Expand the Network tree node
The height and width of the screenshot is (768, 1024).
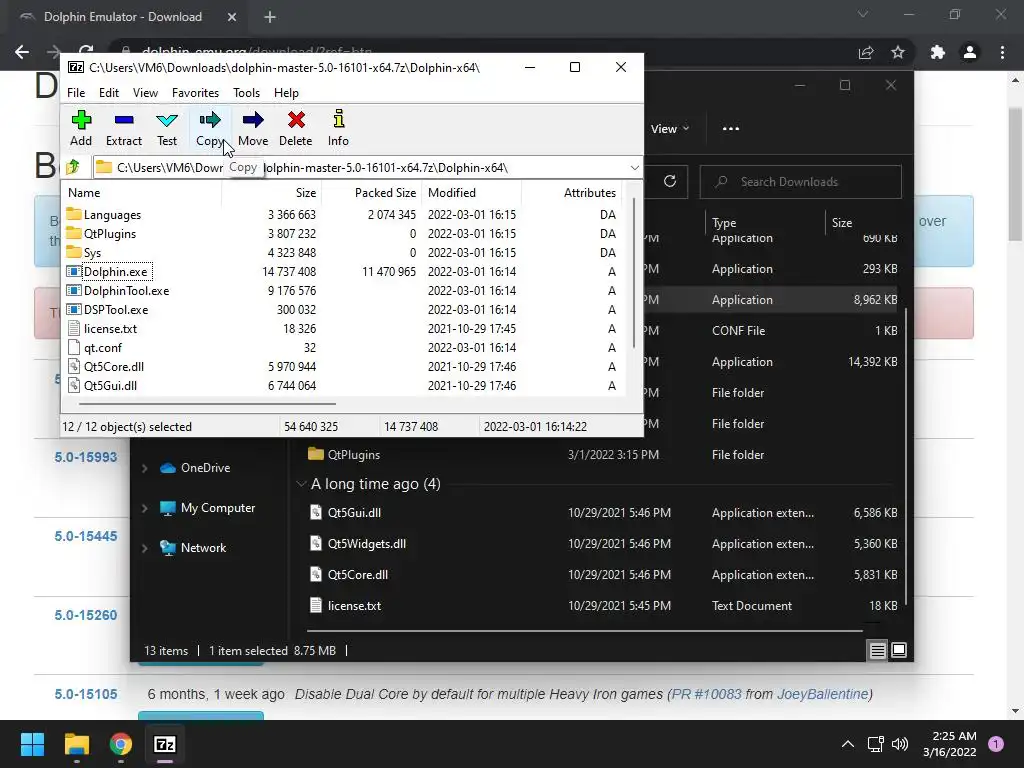(144, 549)
